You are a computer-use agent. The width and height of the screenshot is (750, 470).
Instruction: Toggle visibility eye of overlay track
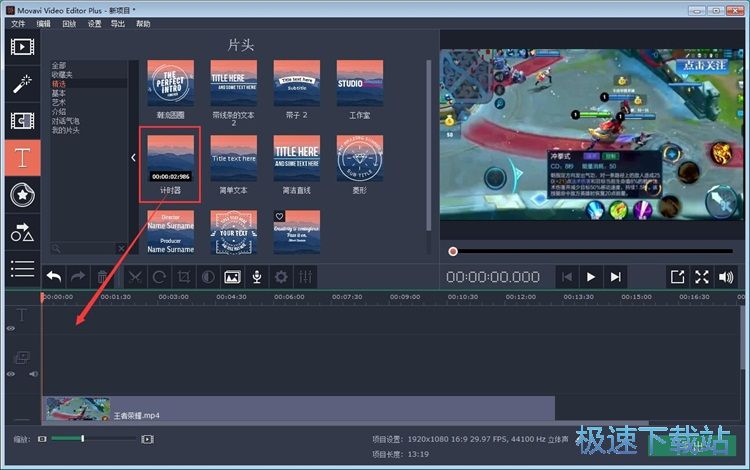(11, 374)
